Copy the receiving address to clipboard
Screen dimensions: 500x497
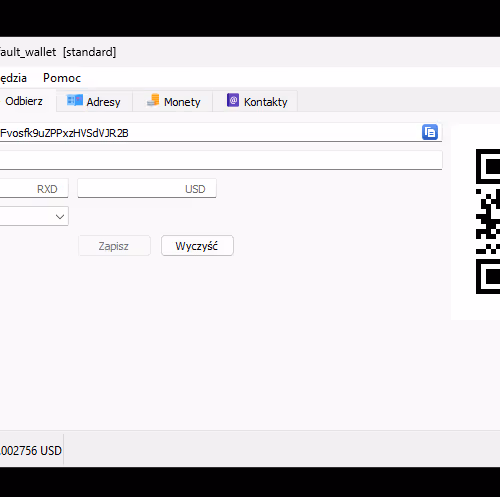pos(430,132)
